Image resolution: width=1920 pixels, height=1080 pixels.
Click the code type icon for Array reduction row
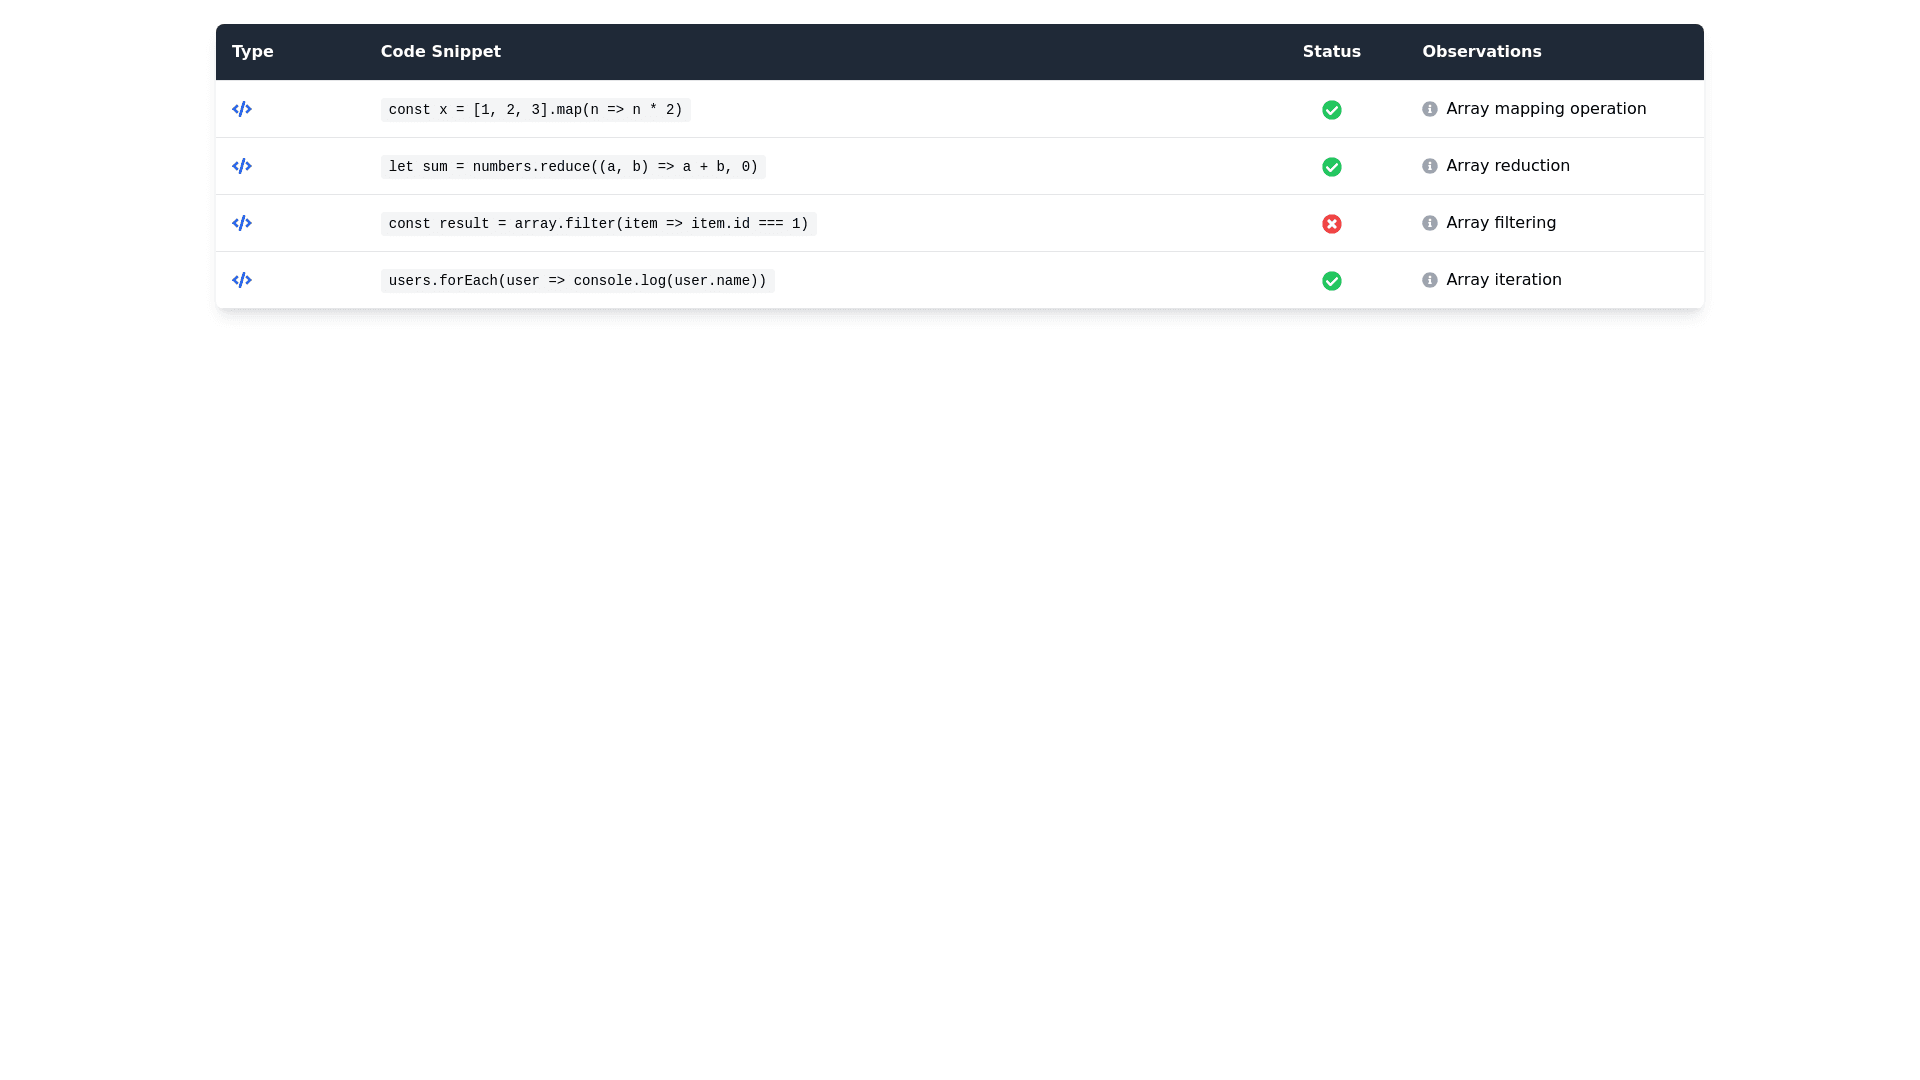(x=242, y=166)
